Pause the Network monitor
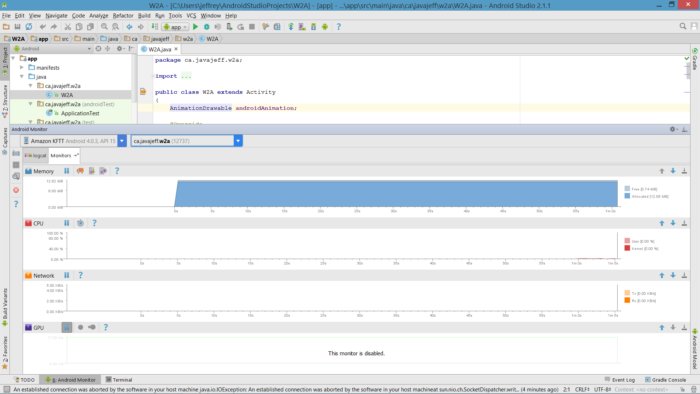The height and width of the screenshot is (394, 700). coord(67,275)
